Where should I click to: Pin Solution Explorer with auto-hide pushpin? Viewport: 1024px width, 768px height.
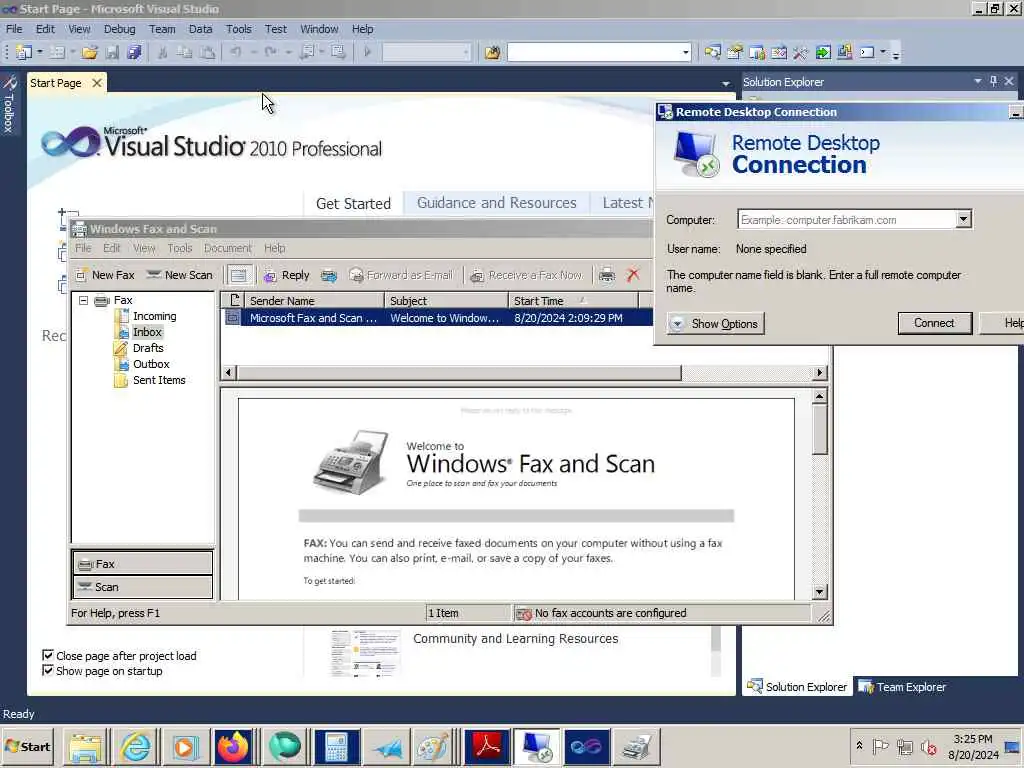click(x=993, y=81)
